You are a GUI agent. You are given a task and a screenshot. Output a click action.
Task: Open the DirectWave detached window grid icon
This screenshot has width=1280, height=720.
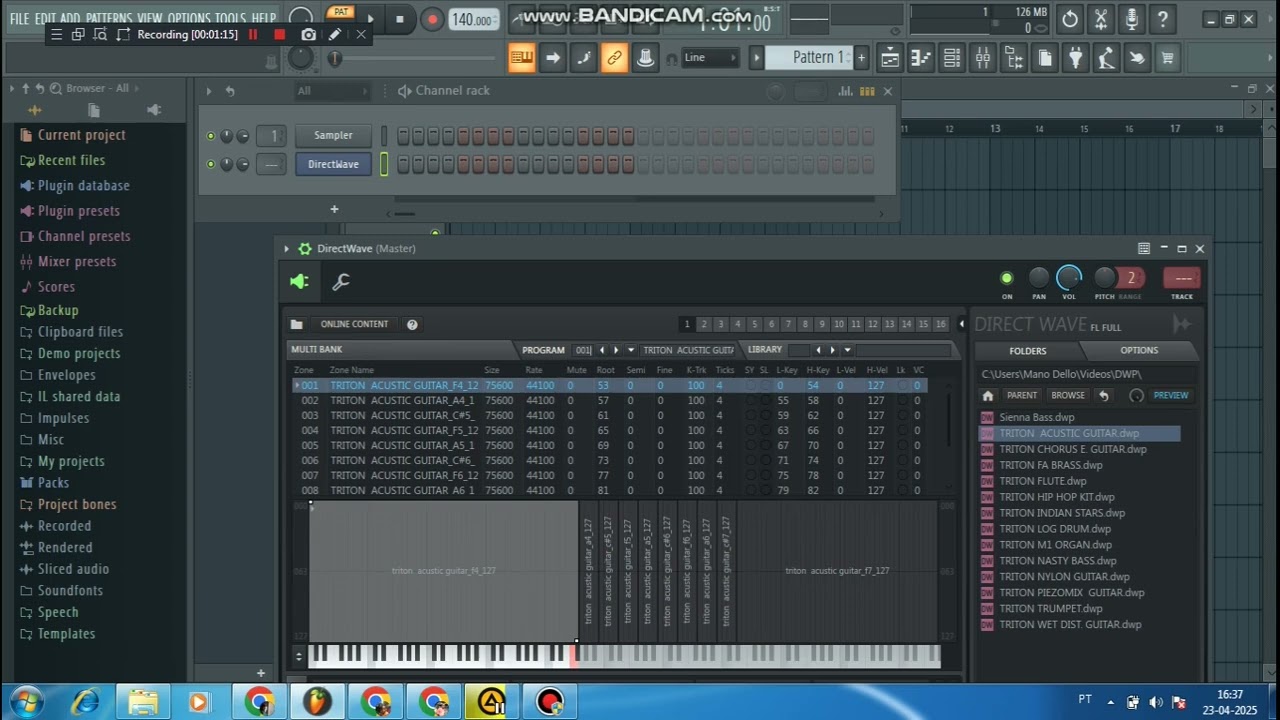coord(1144,249)
